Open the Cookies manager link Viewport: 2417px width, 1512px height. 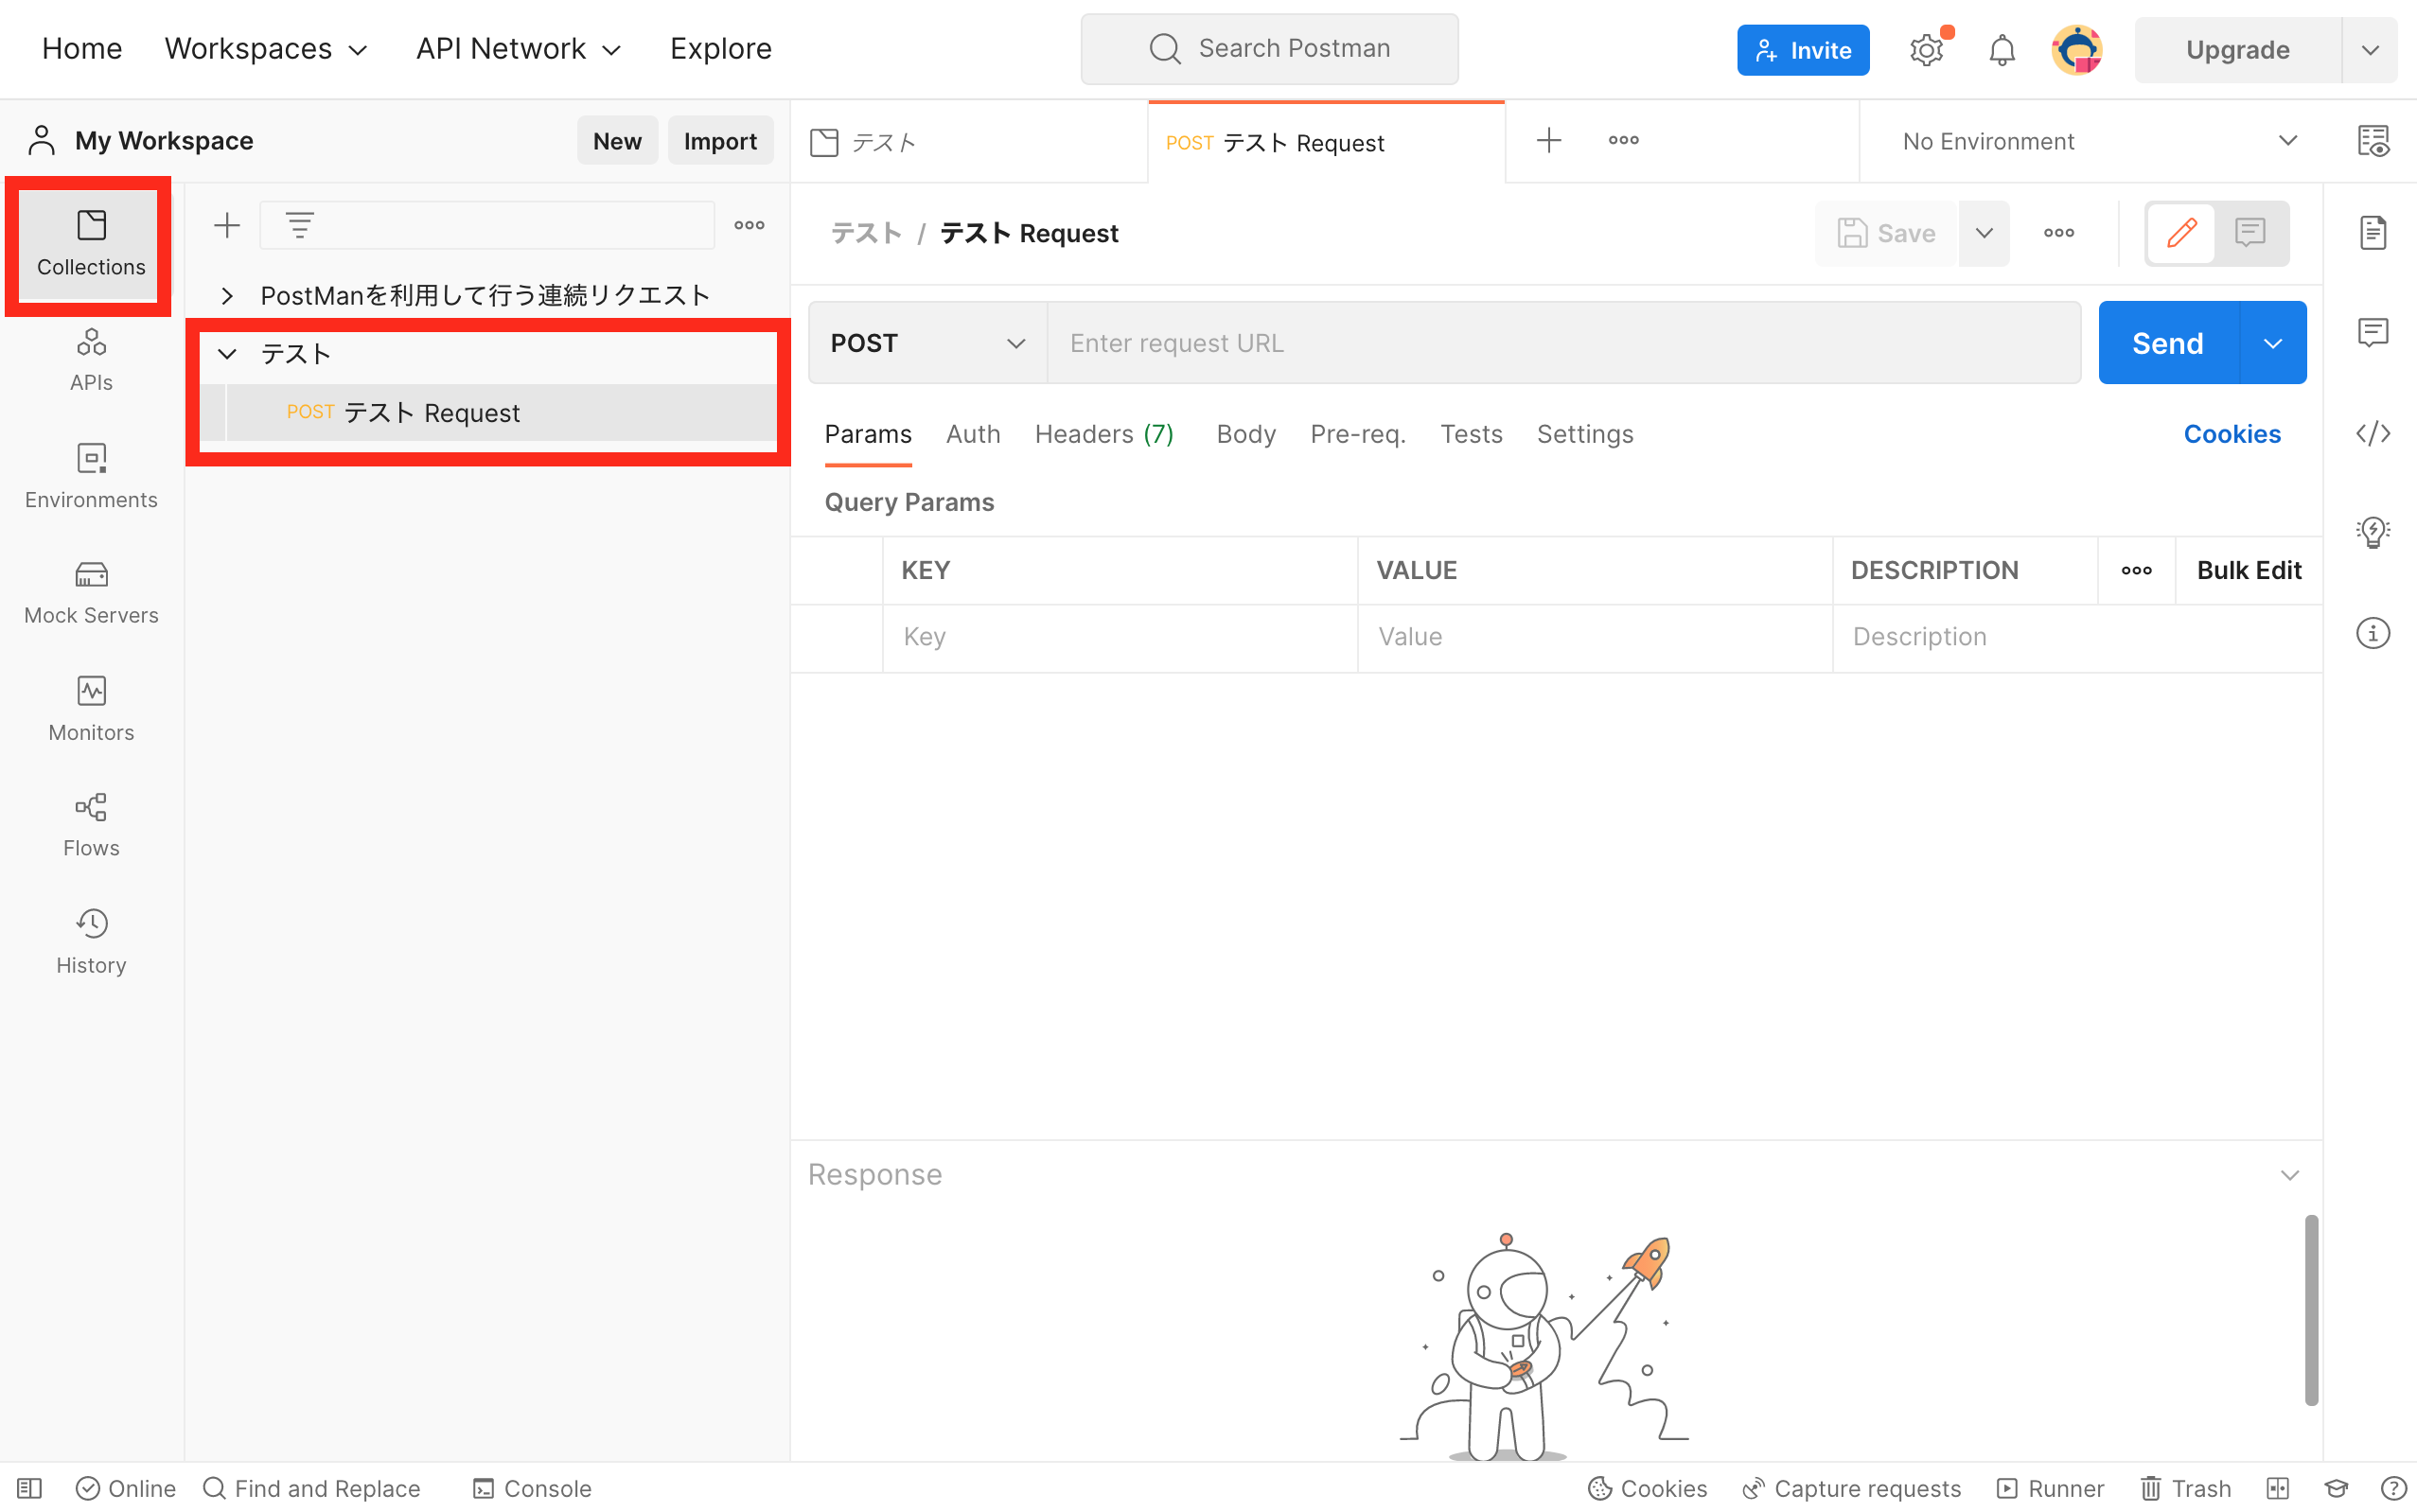2232,433
